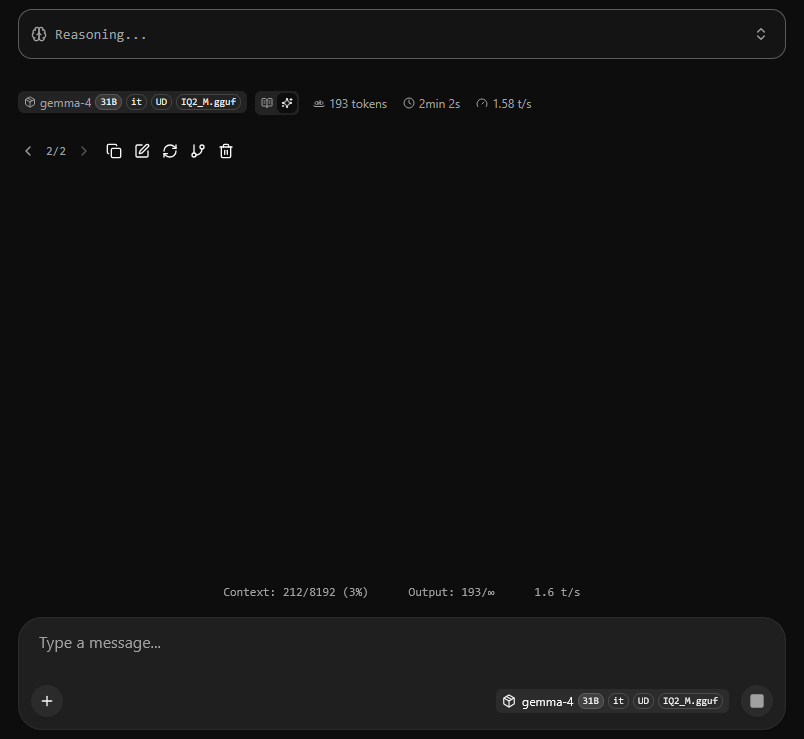Screen dimensions: 804x739
Task: Click the 1.58 t/s speed statistic
Action: pyautogui.click(x=504, y=104)
